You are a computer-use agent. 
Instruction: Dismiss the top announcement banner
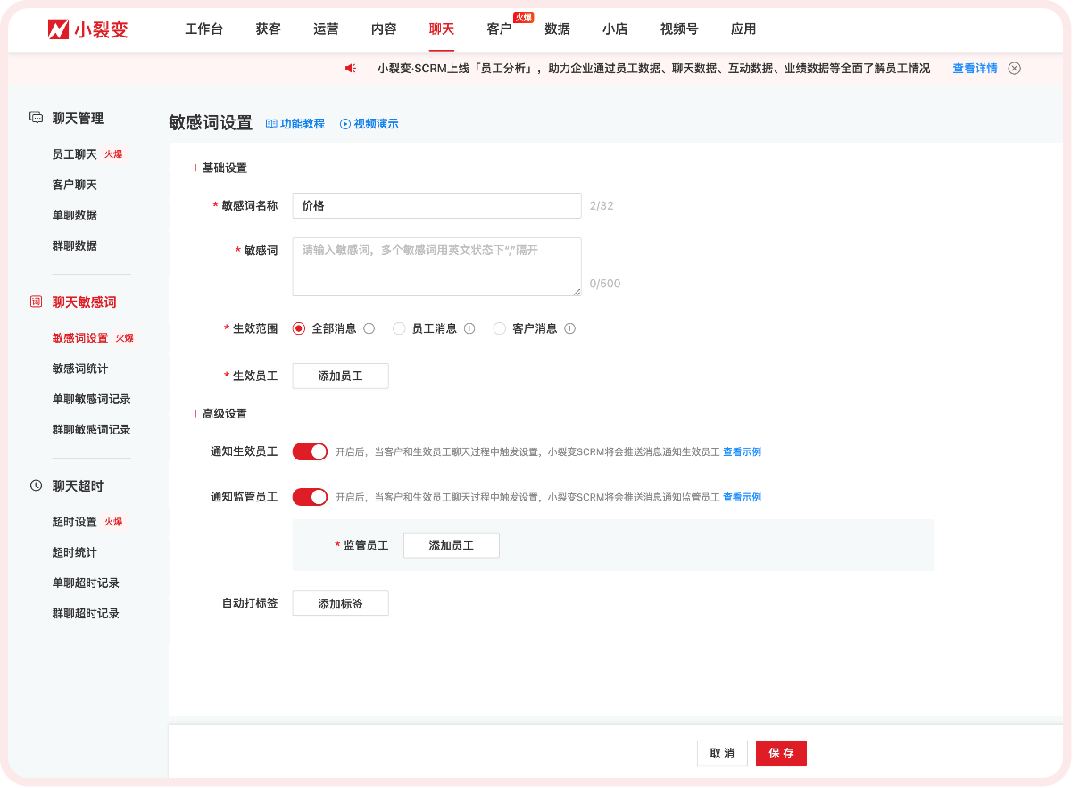pyautogui.click(x=1014, y=68)
